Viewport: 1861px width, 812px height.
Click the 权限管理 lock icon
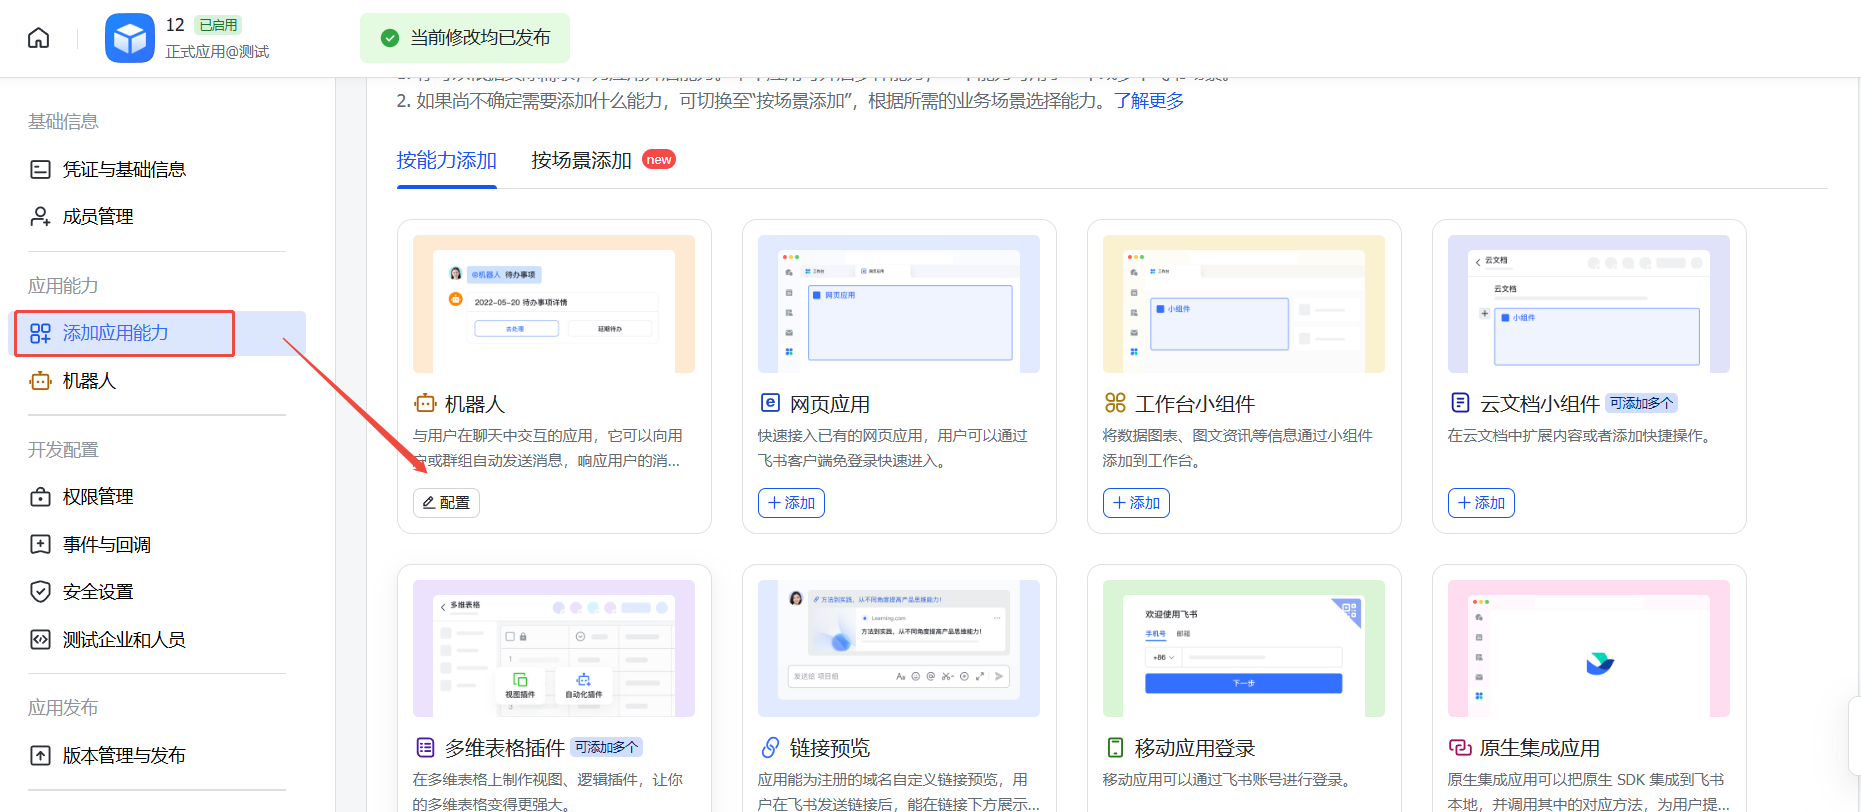click(40, 497)
